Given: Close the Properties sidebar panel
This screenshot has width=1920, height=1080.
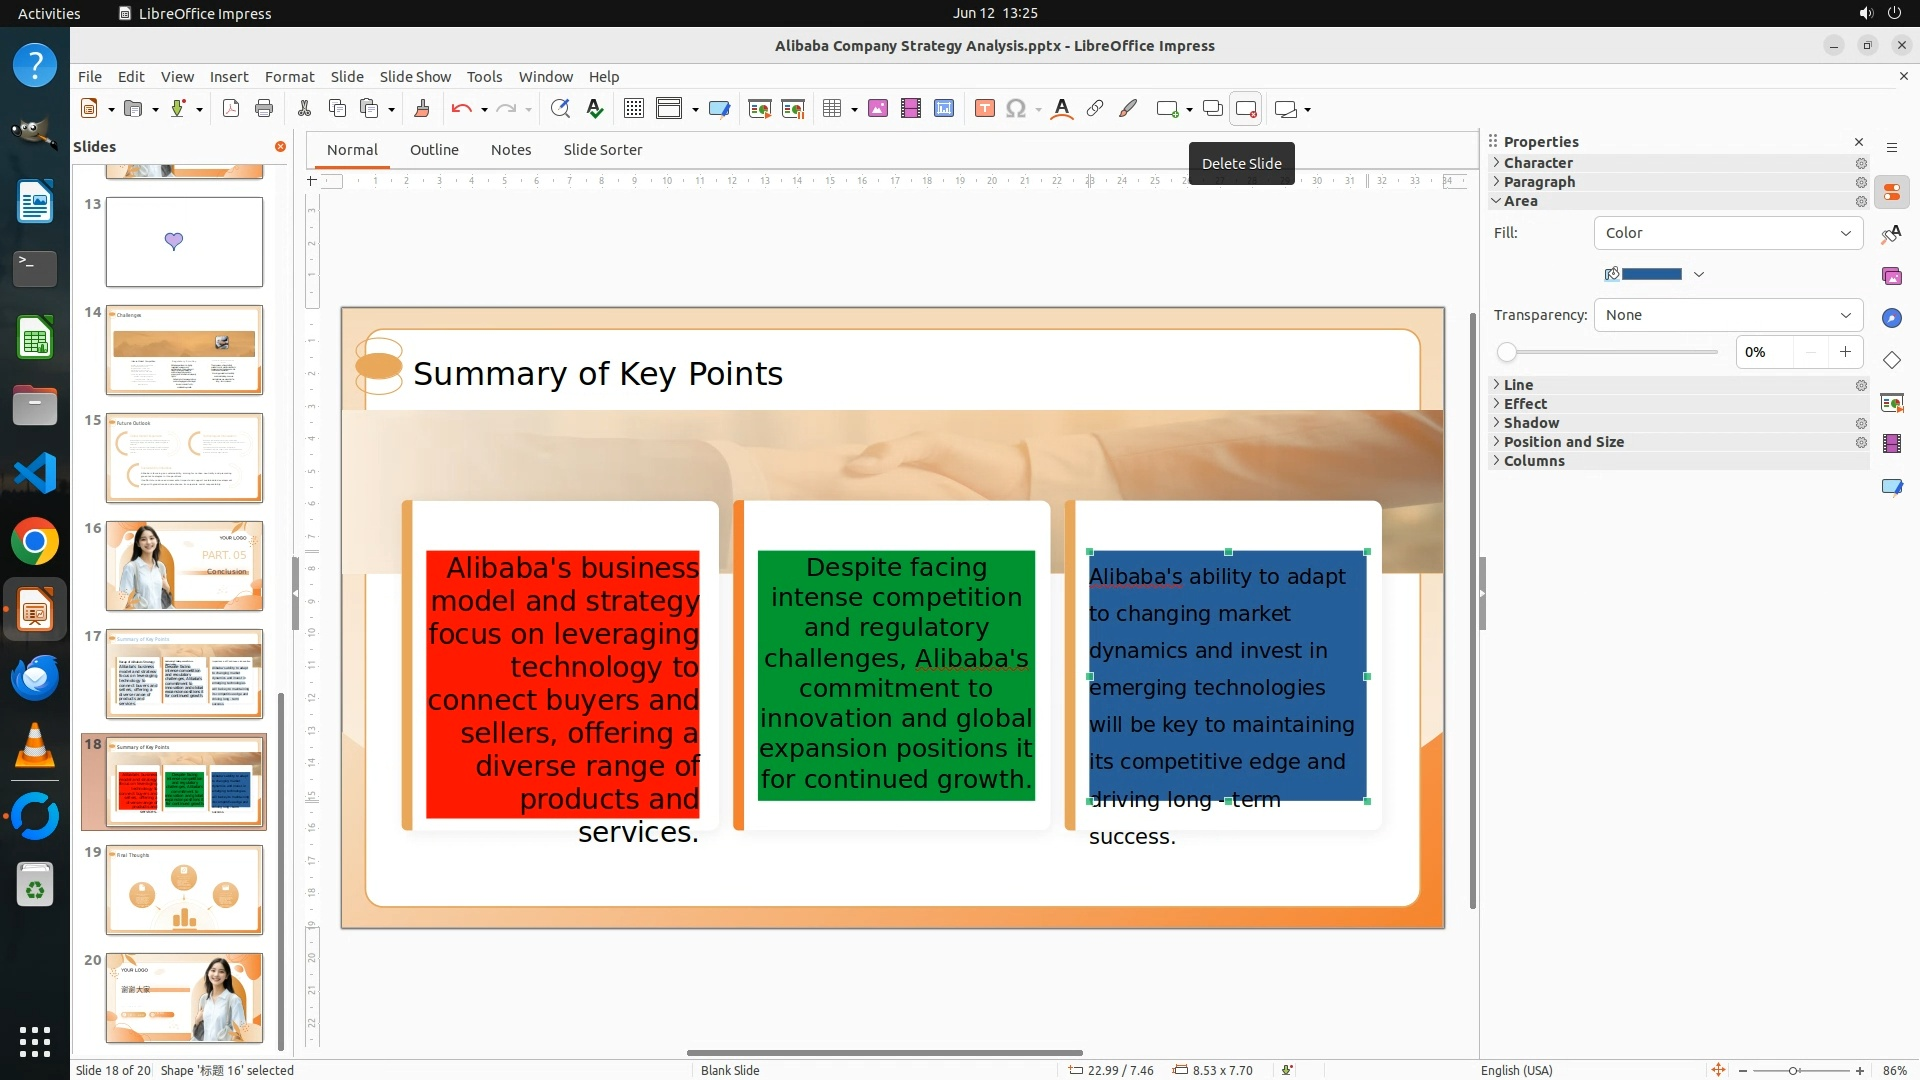Looking at the screenshot, I should pyautogui.click(x=1859, y=142).
